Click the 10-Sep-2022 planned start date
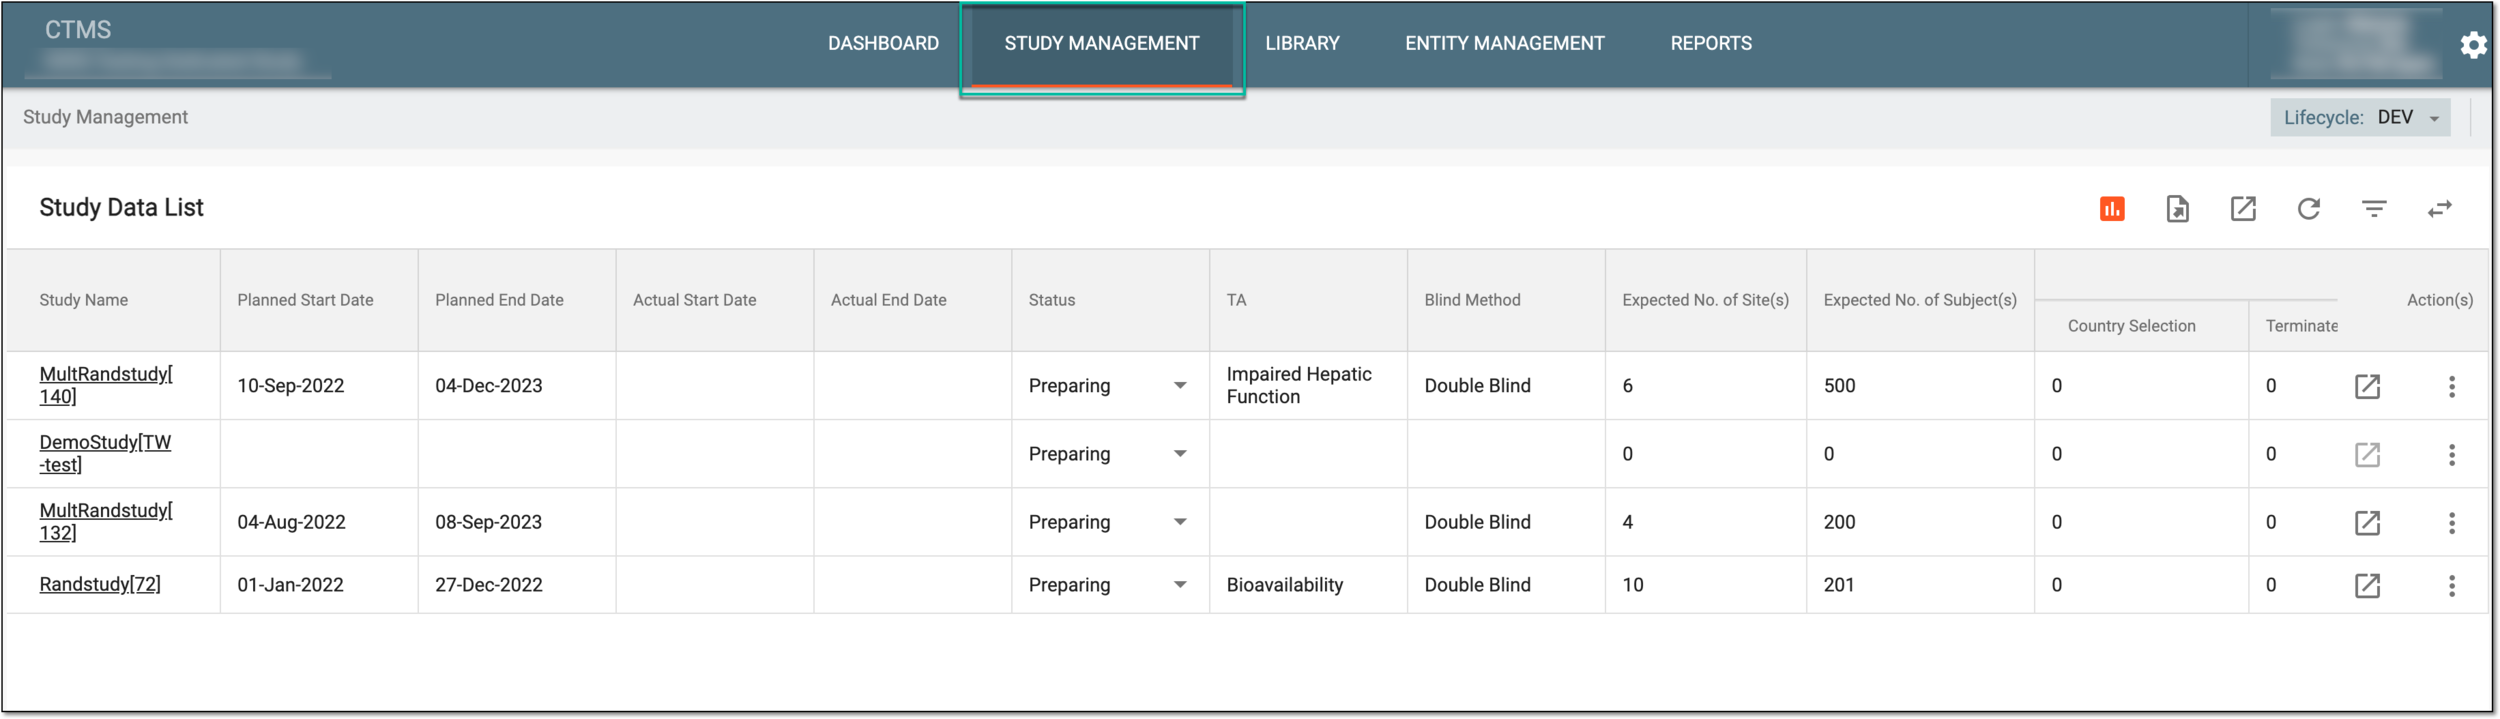The width and height of the screenshot is (2500, 719). click(x=290, y=386)
